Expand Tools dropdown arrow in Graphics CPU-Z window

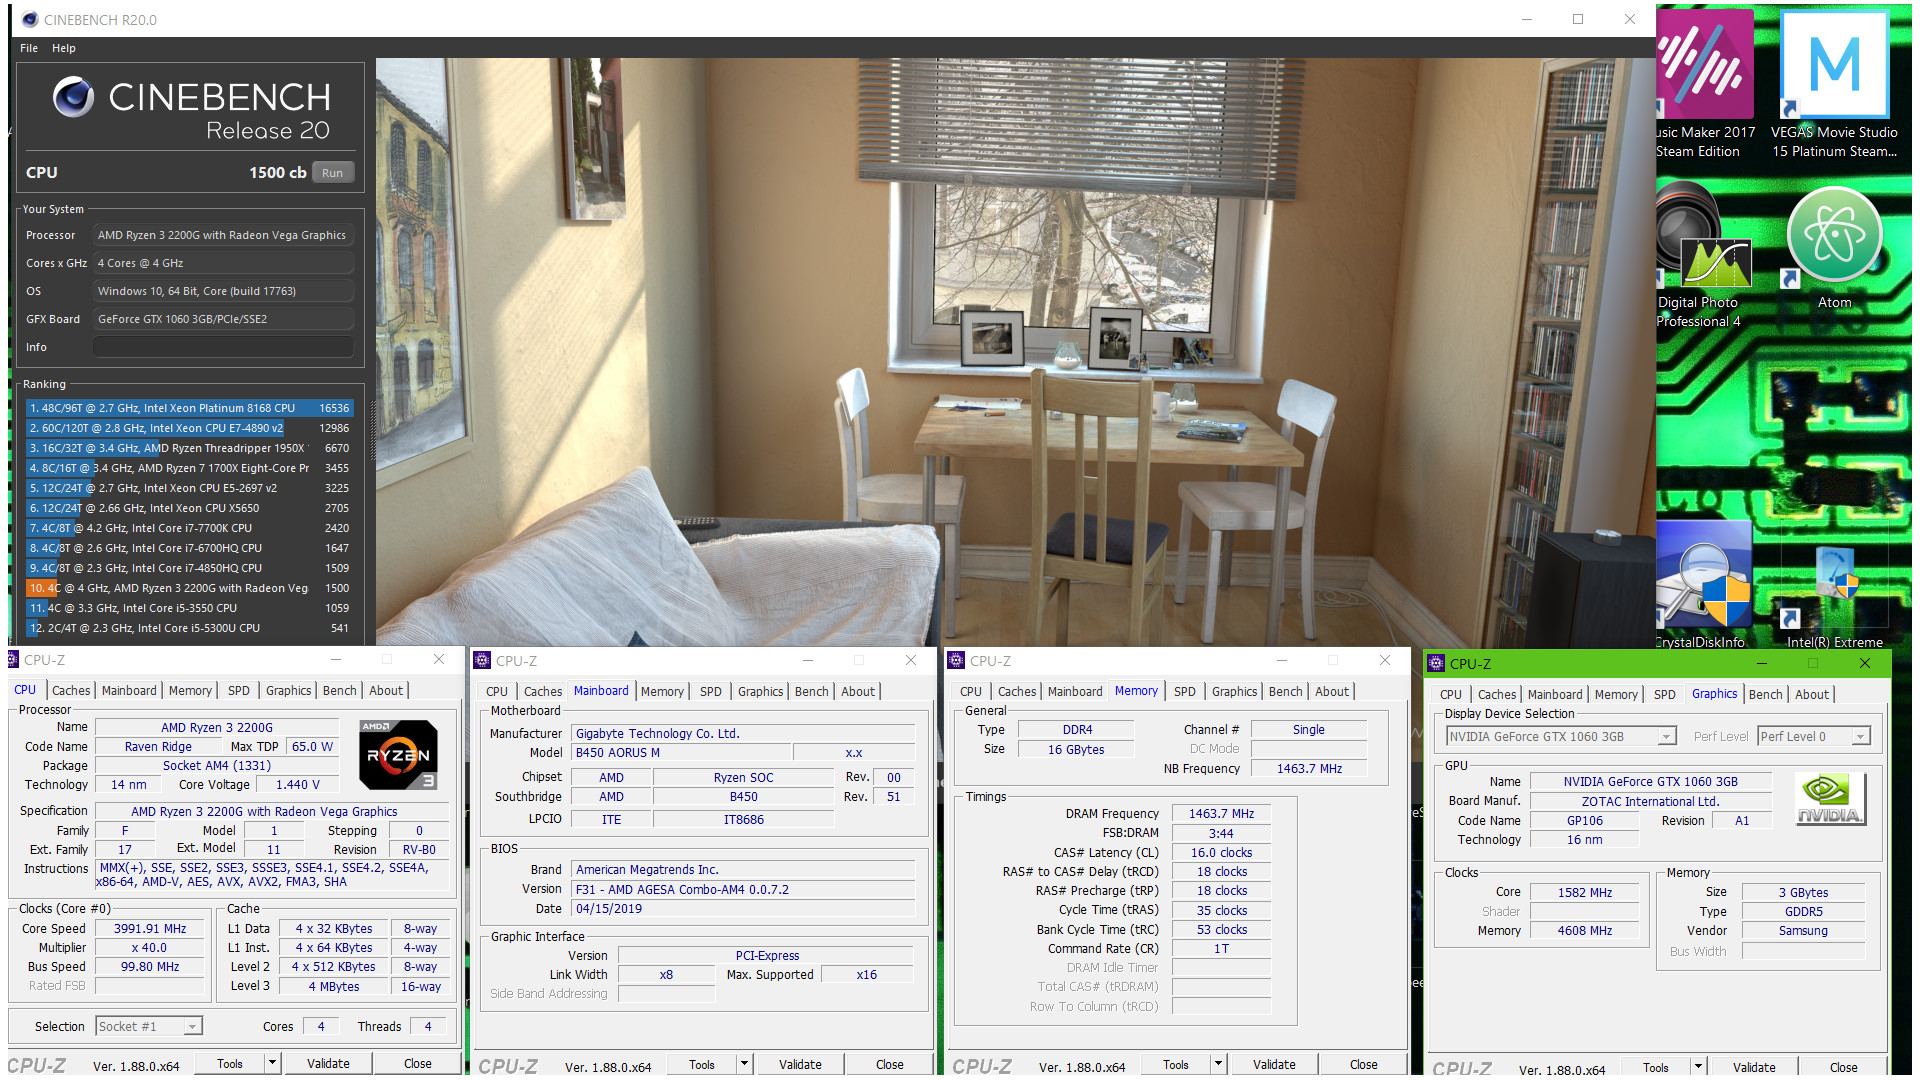pyautogui.click(x=1698, y=1067)
